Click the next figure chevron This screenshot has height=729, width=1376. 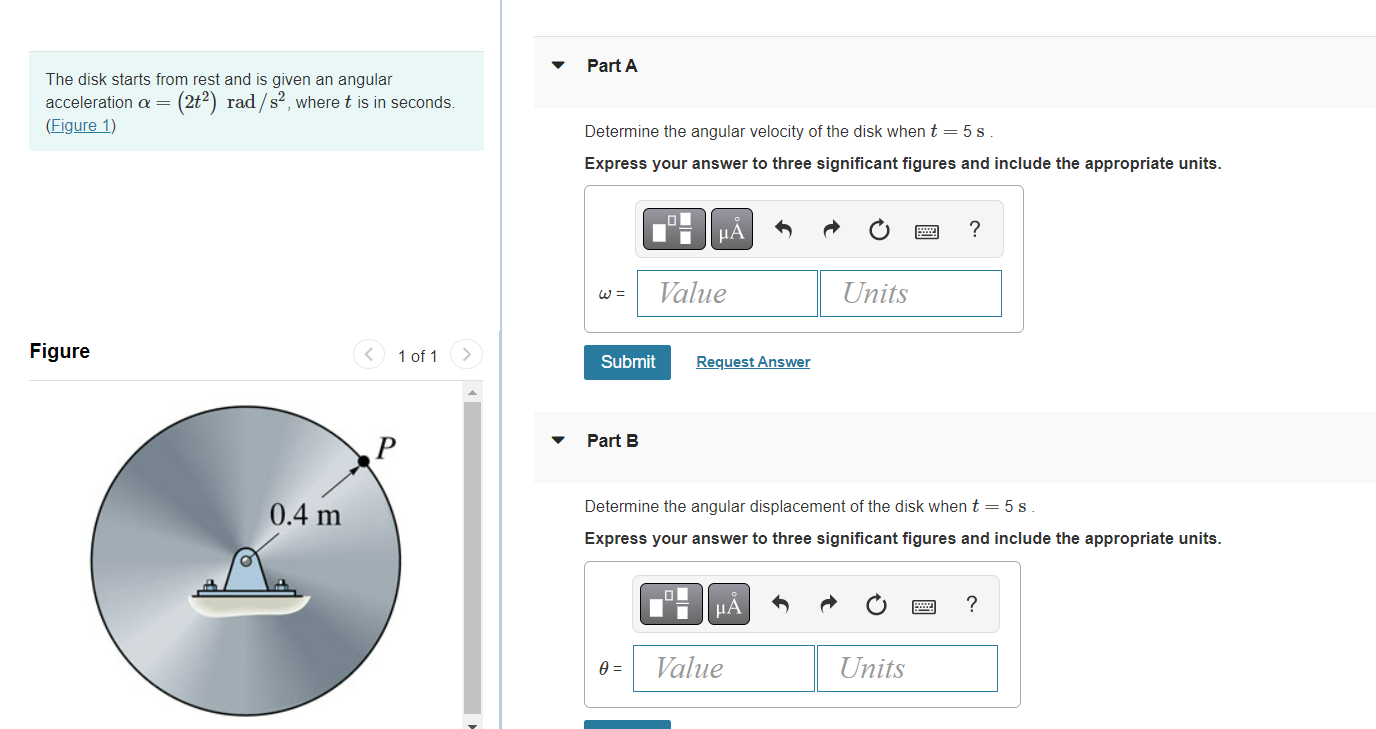[466, 354]
